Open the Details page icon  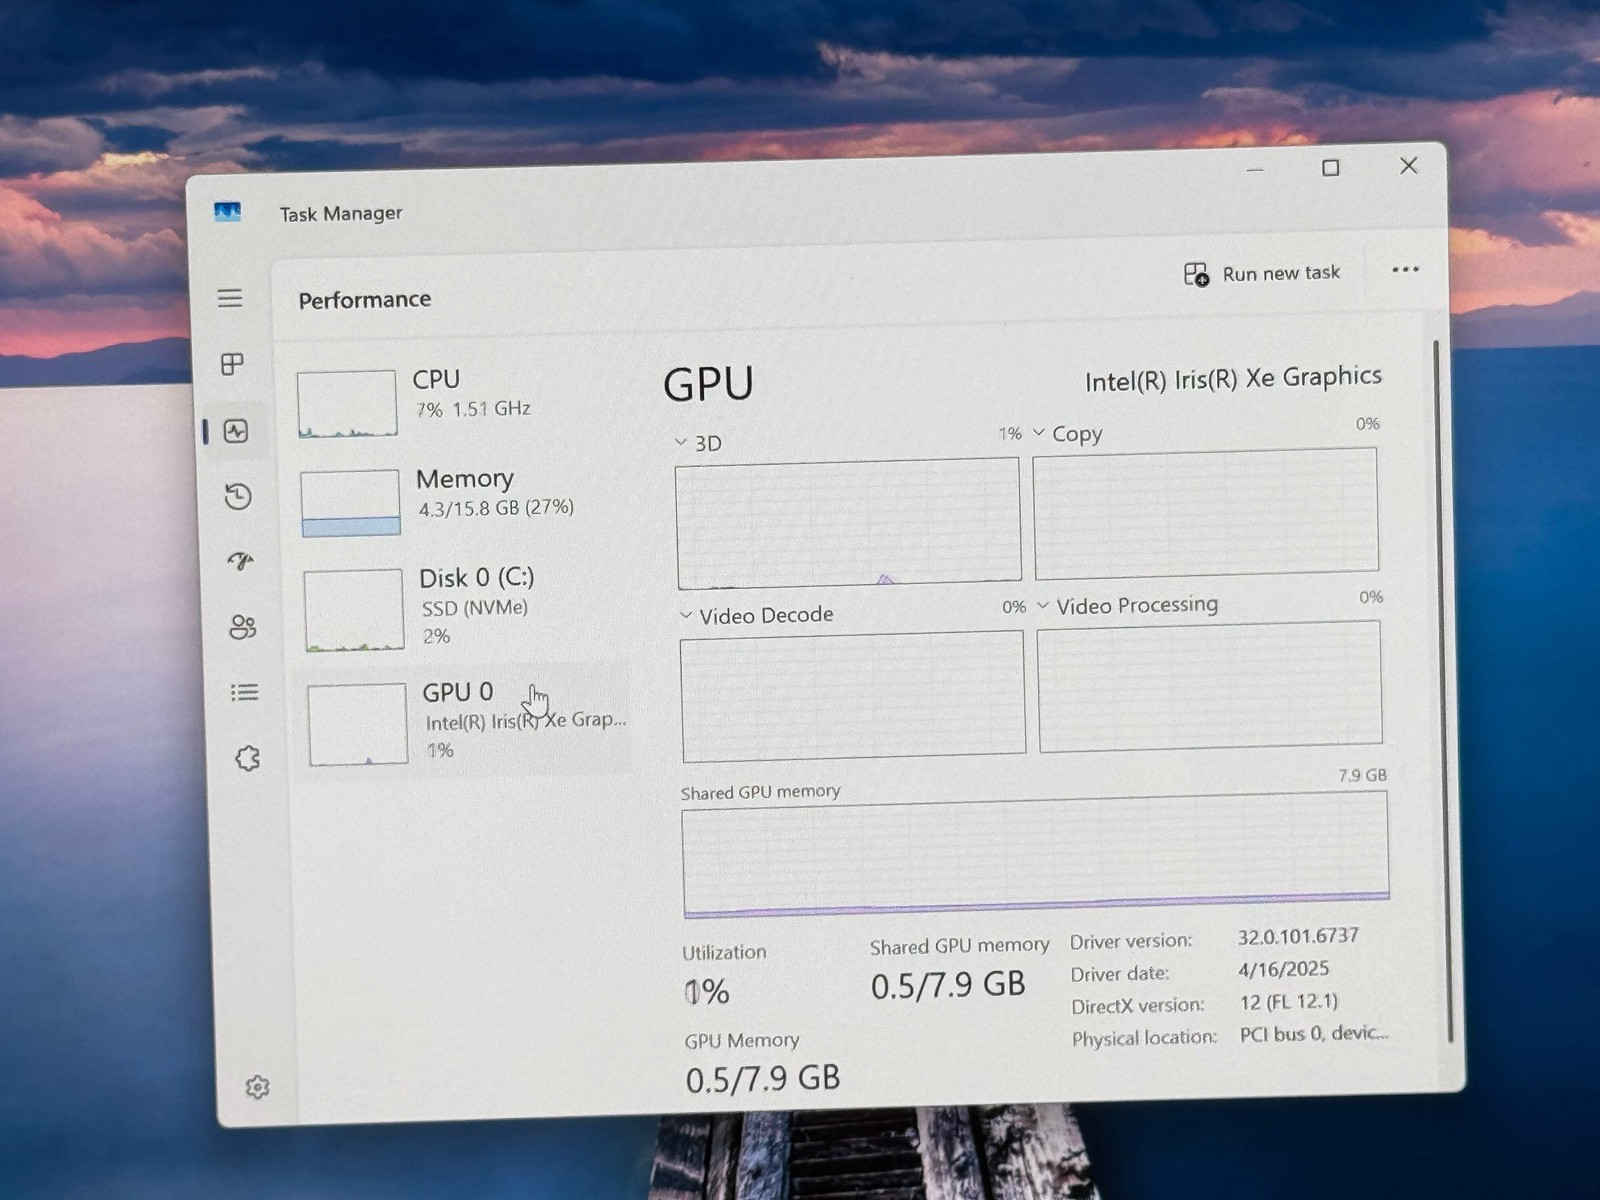(x=245, y=692)
